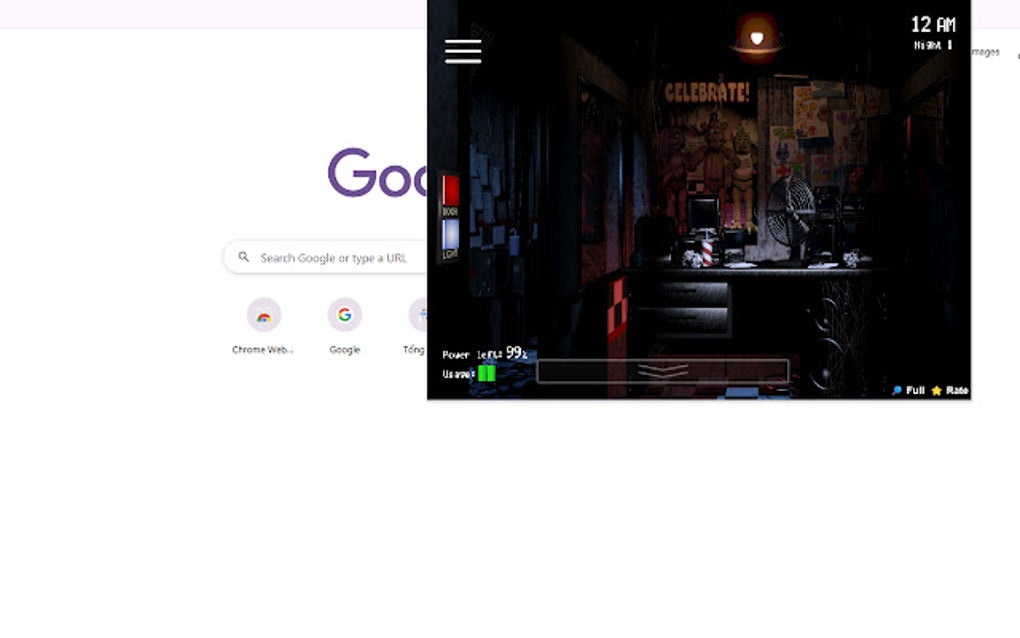Click the yellow star icon next to Rate
Image resolution: width=1020 pixels, height=638 pixels.
click(x=936, y=390)
